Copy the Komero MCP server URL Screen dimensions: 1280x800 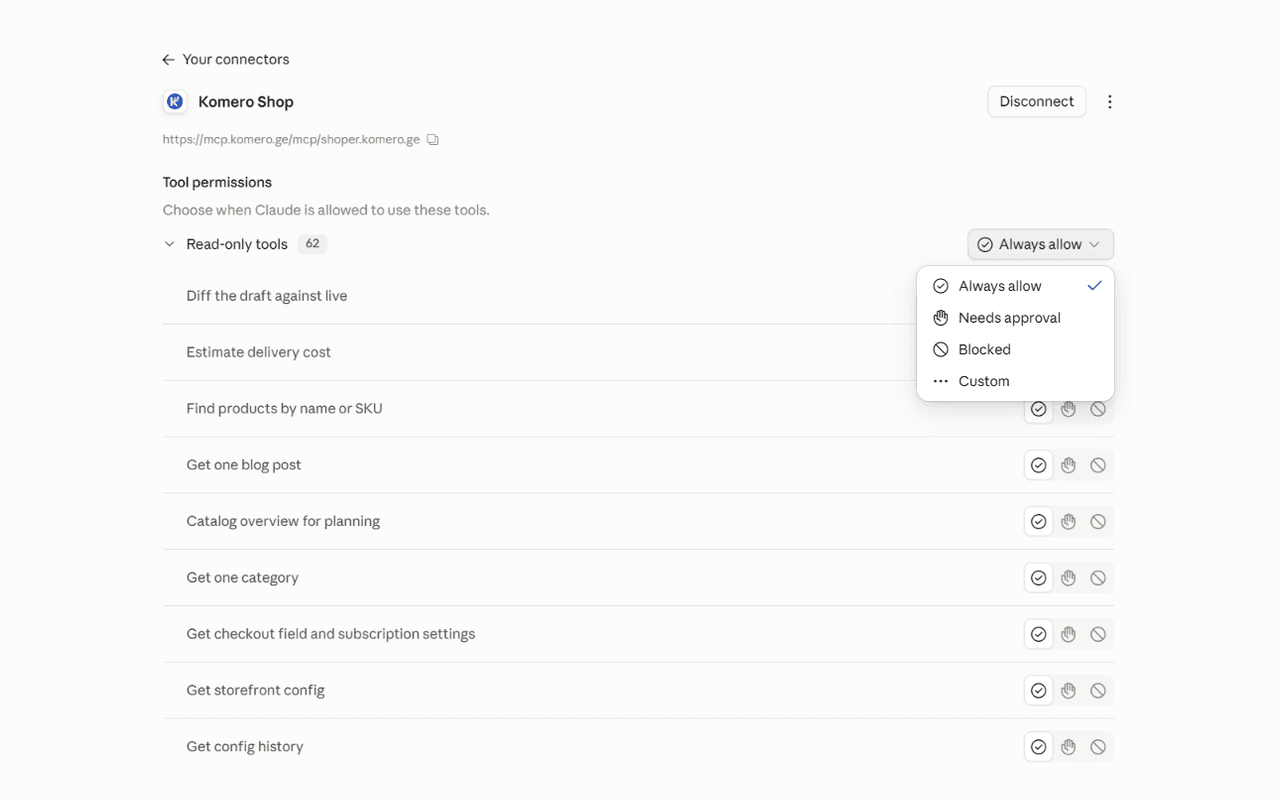click(x=433, y=140)
